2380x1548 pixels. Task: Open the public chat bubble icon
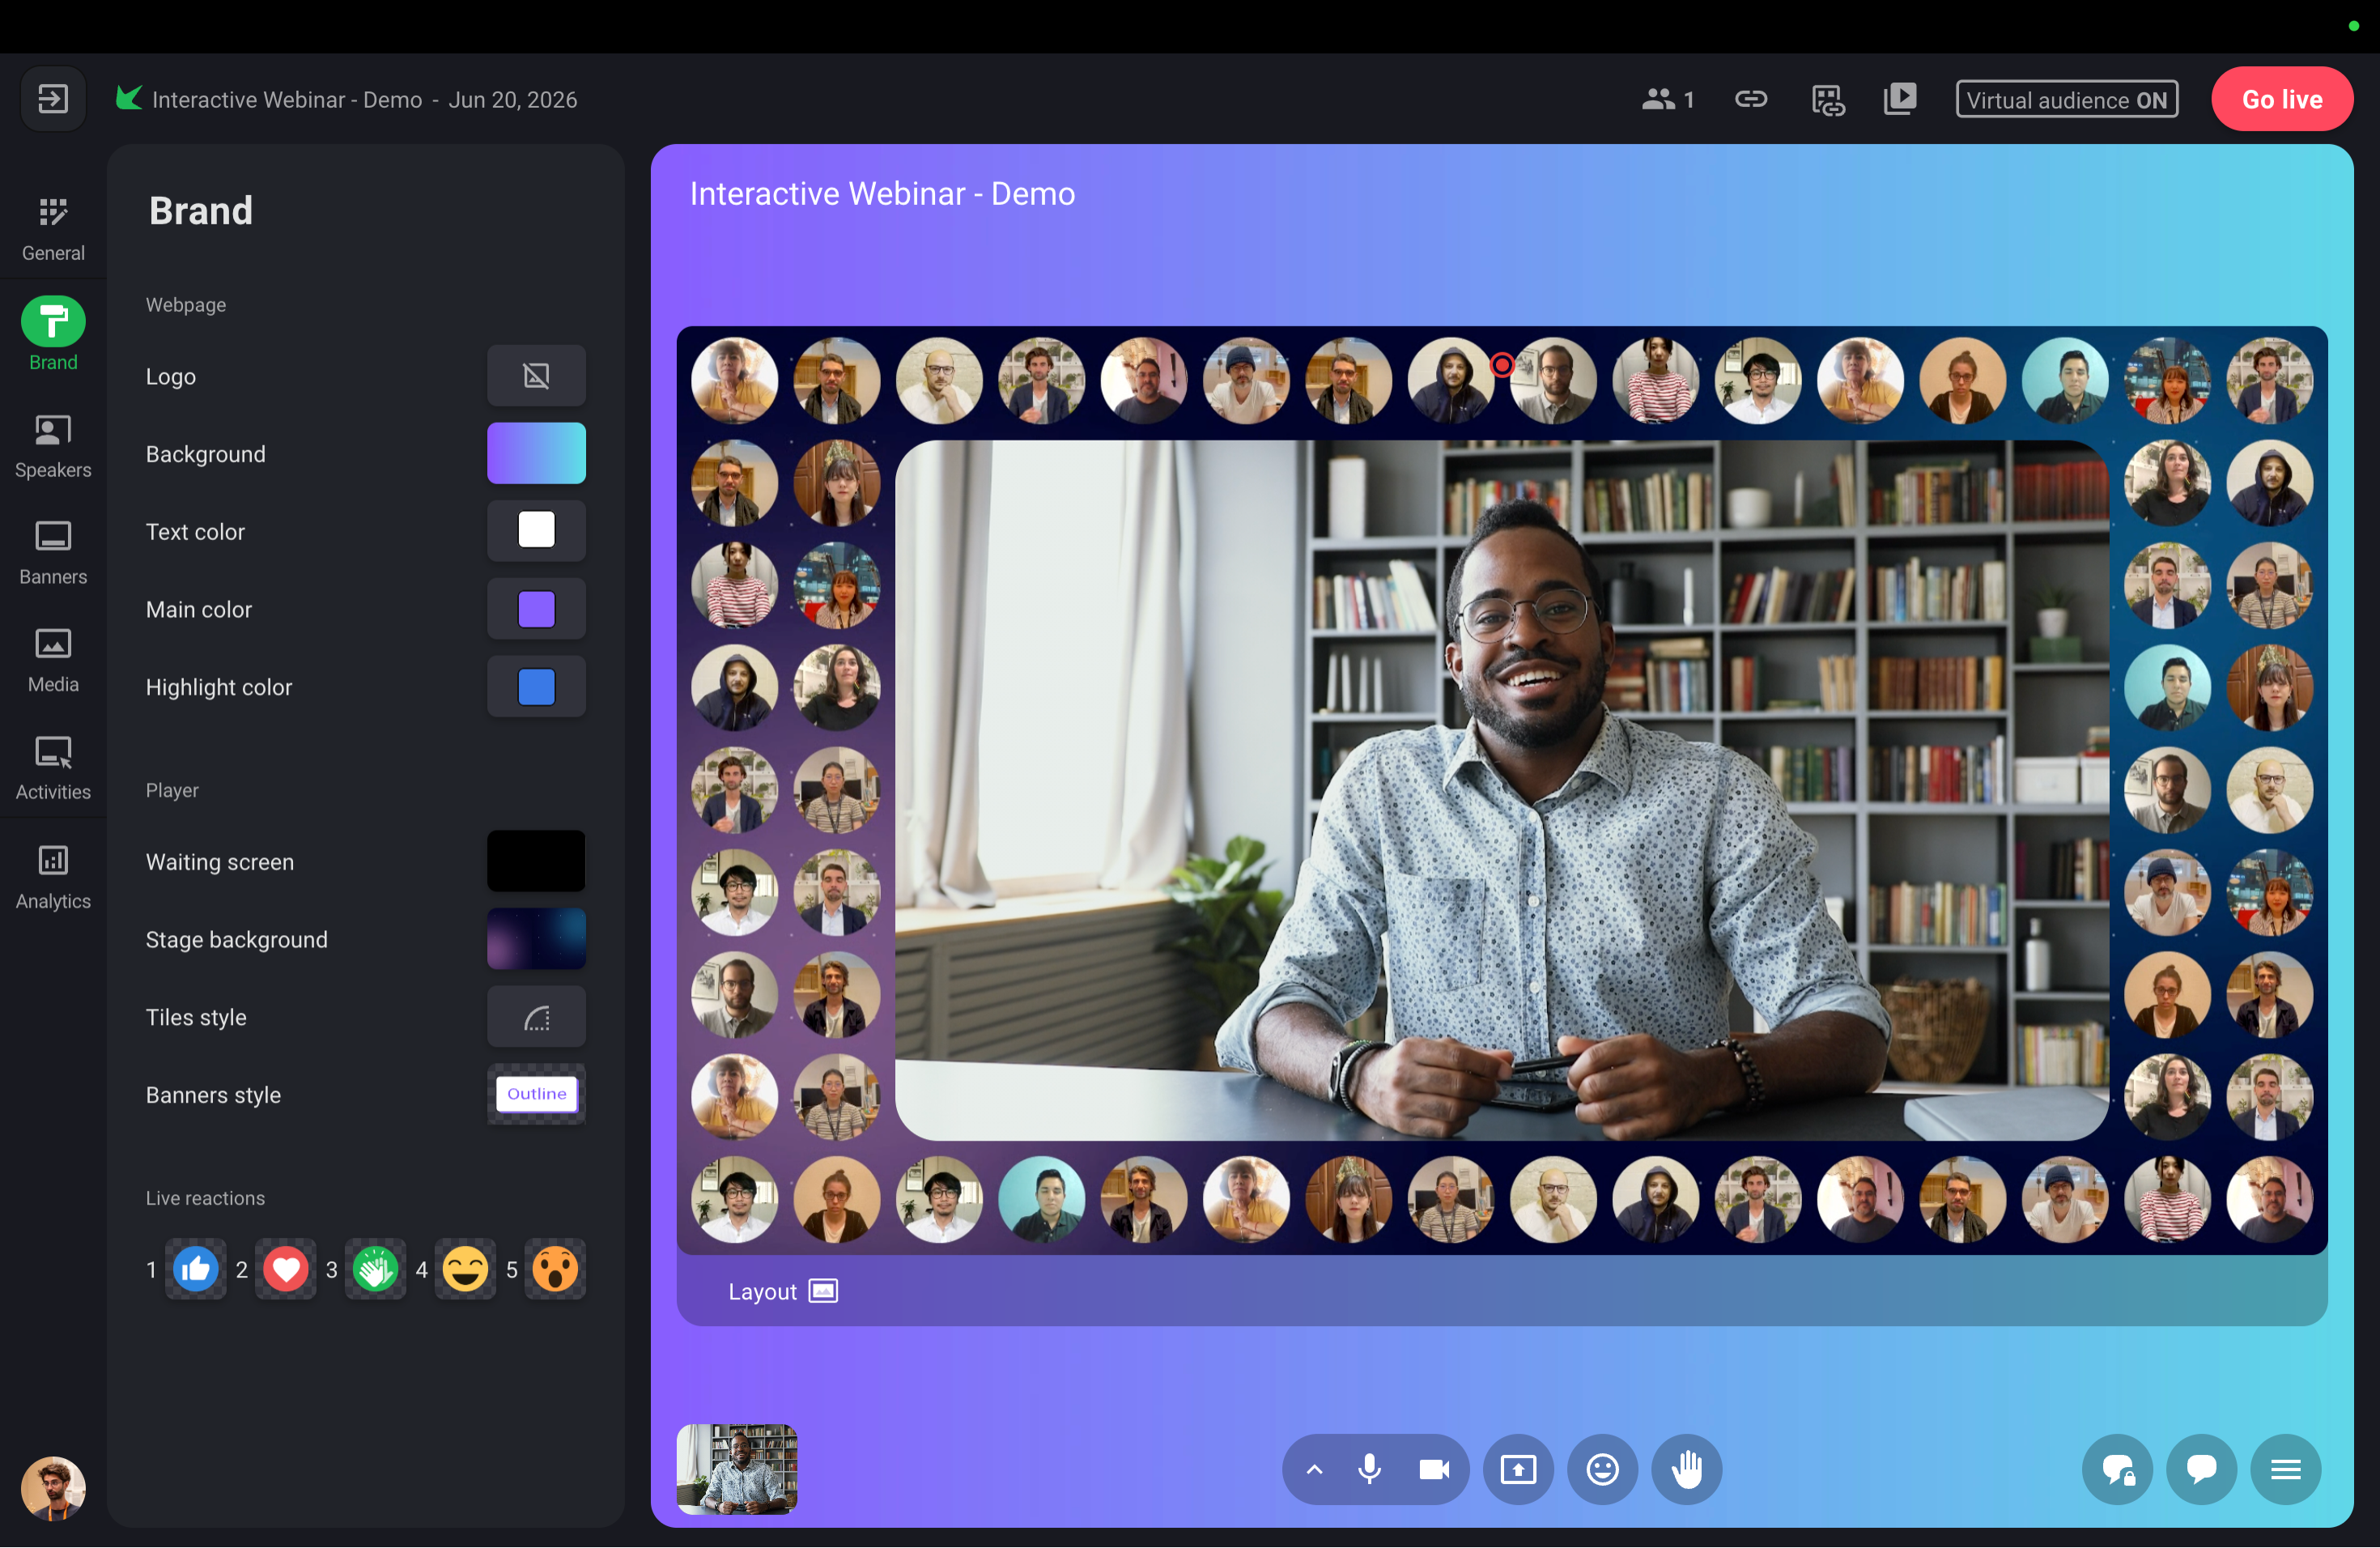click(x=2201, y=1469)
